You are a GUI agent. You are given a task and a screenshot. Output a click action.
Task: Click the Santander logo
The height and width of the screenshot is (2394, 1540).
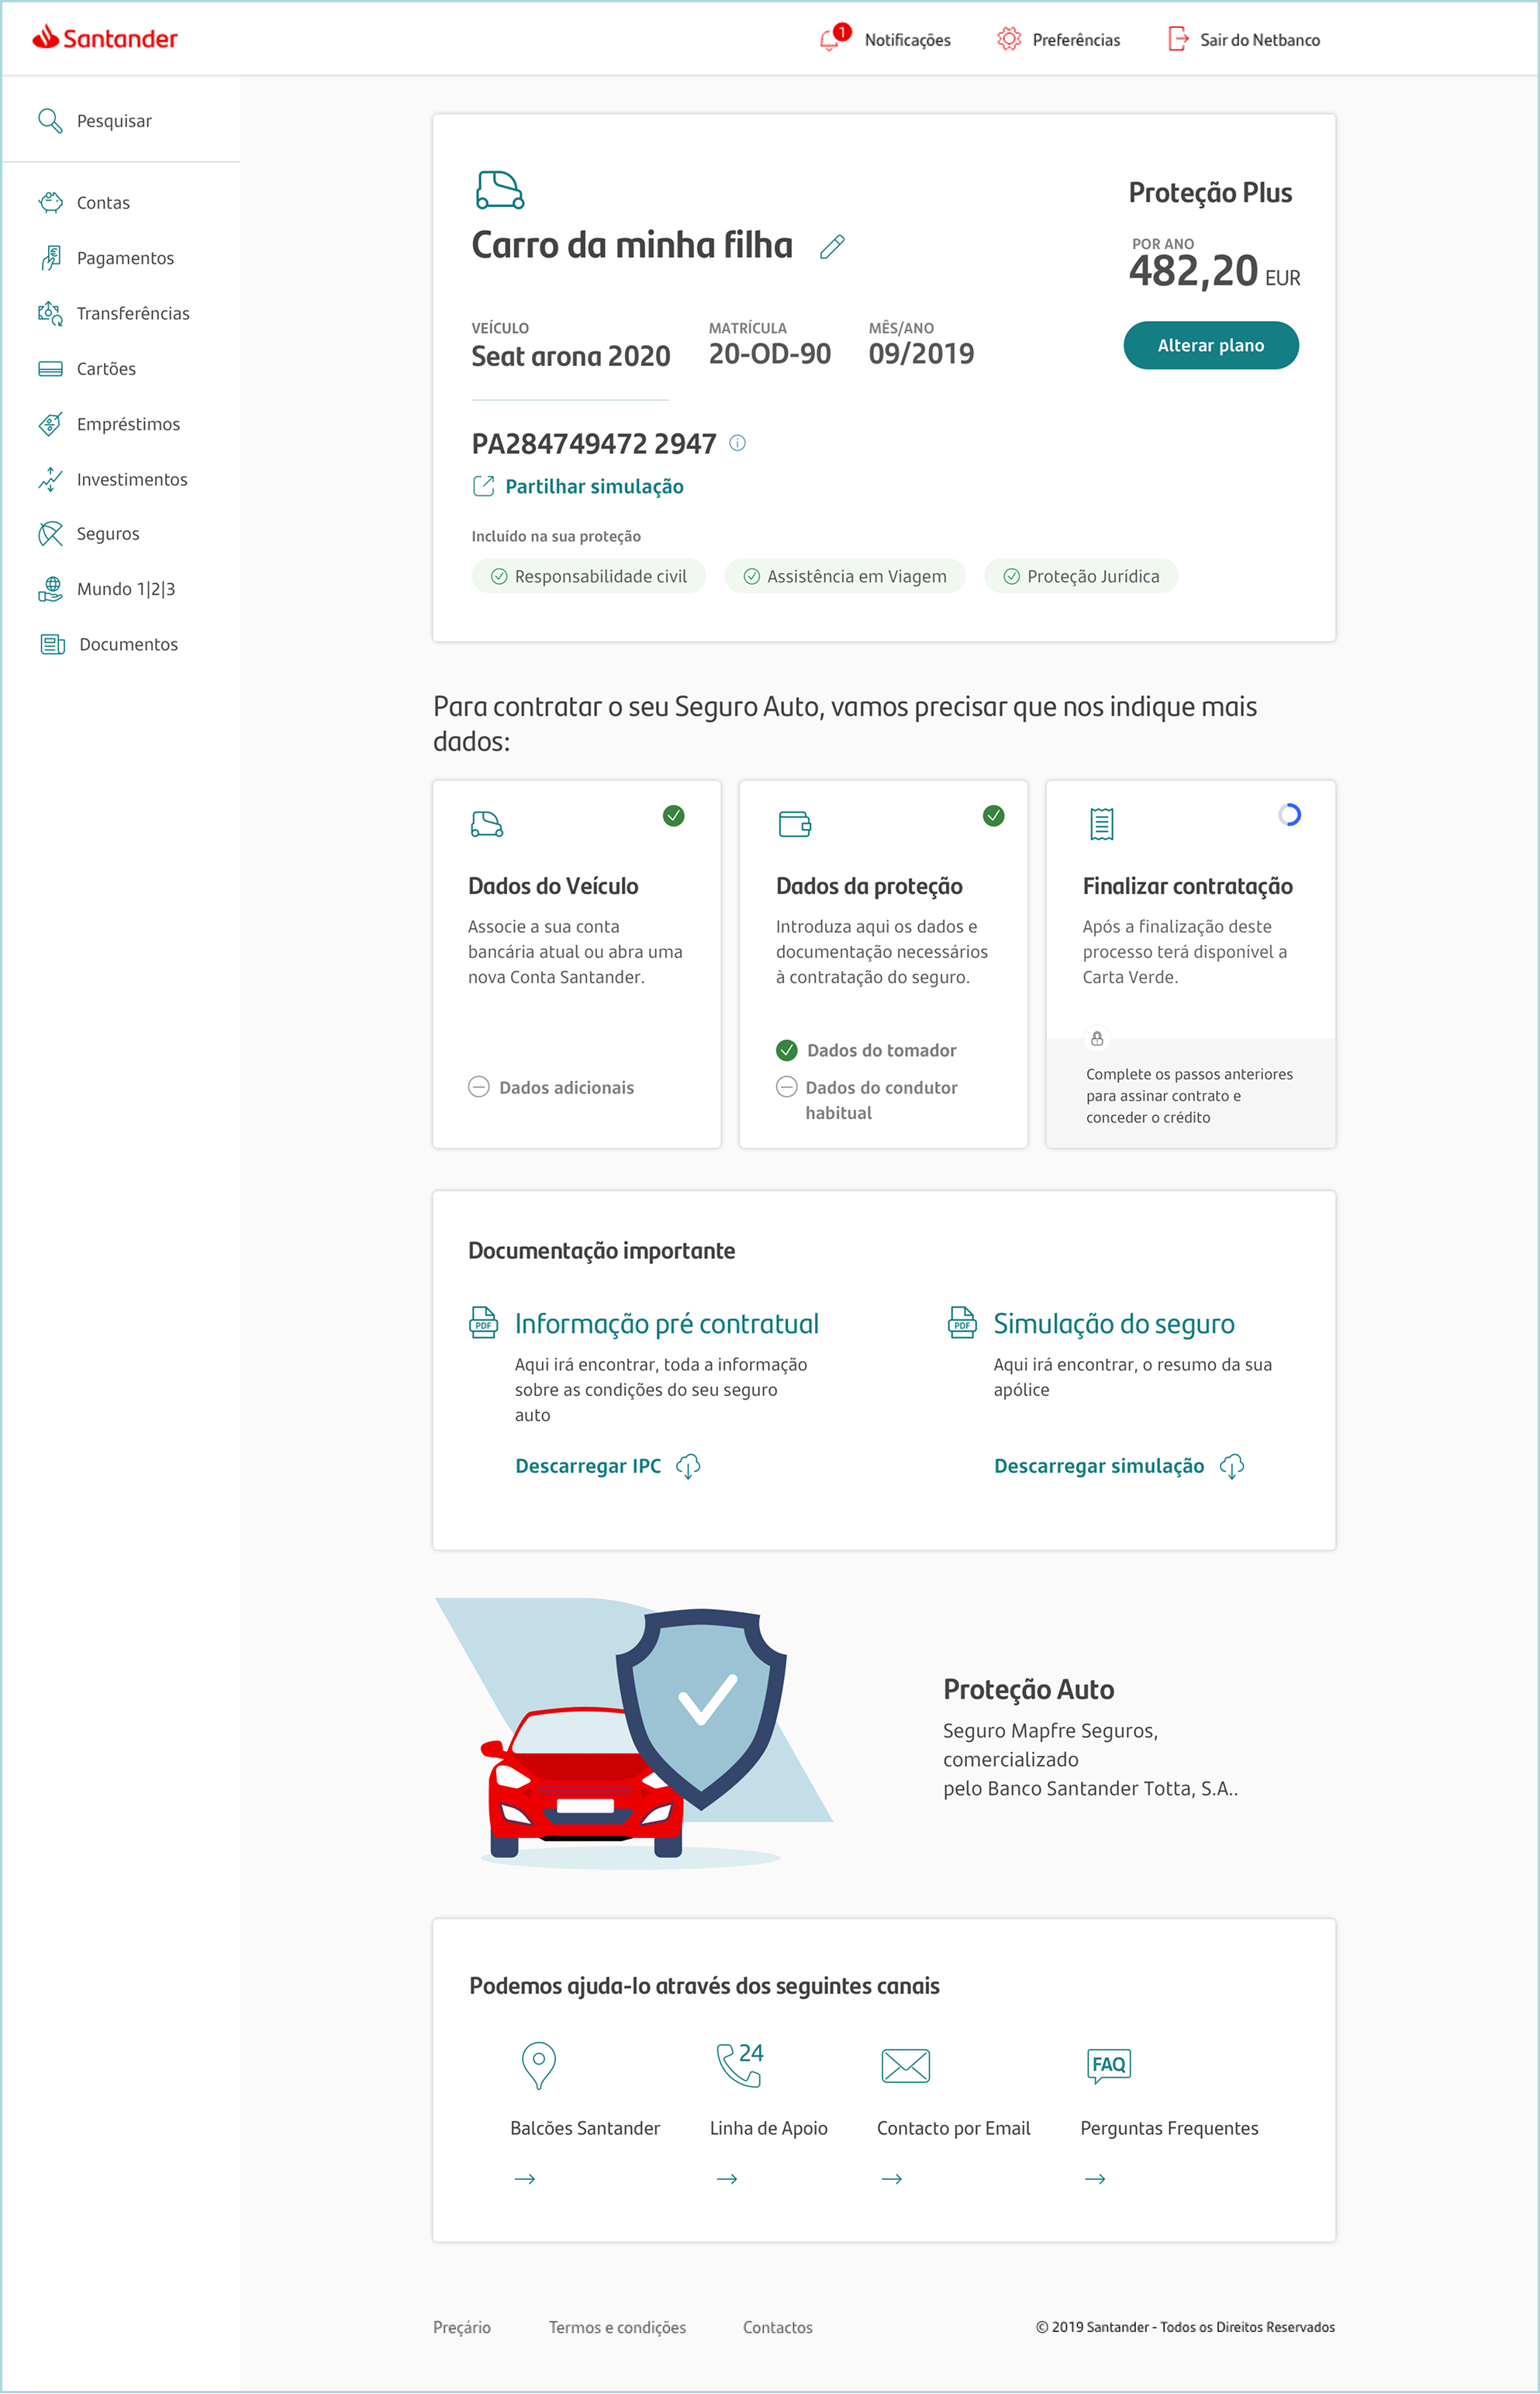pyautogui.click(x=105, y=38)
